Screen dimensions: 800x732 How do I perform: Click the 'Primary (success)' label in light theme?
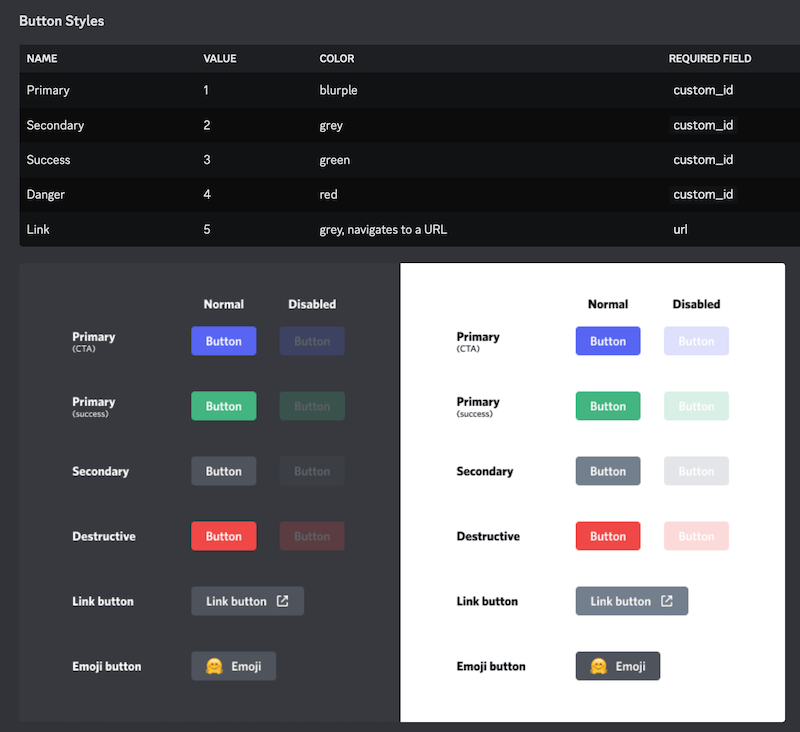pyautogui.click(x=478, y=407)
